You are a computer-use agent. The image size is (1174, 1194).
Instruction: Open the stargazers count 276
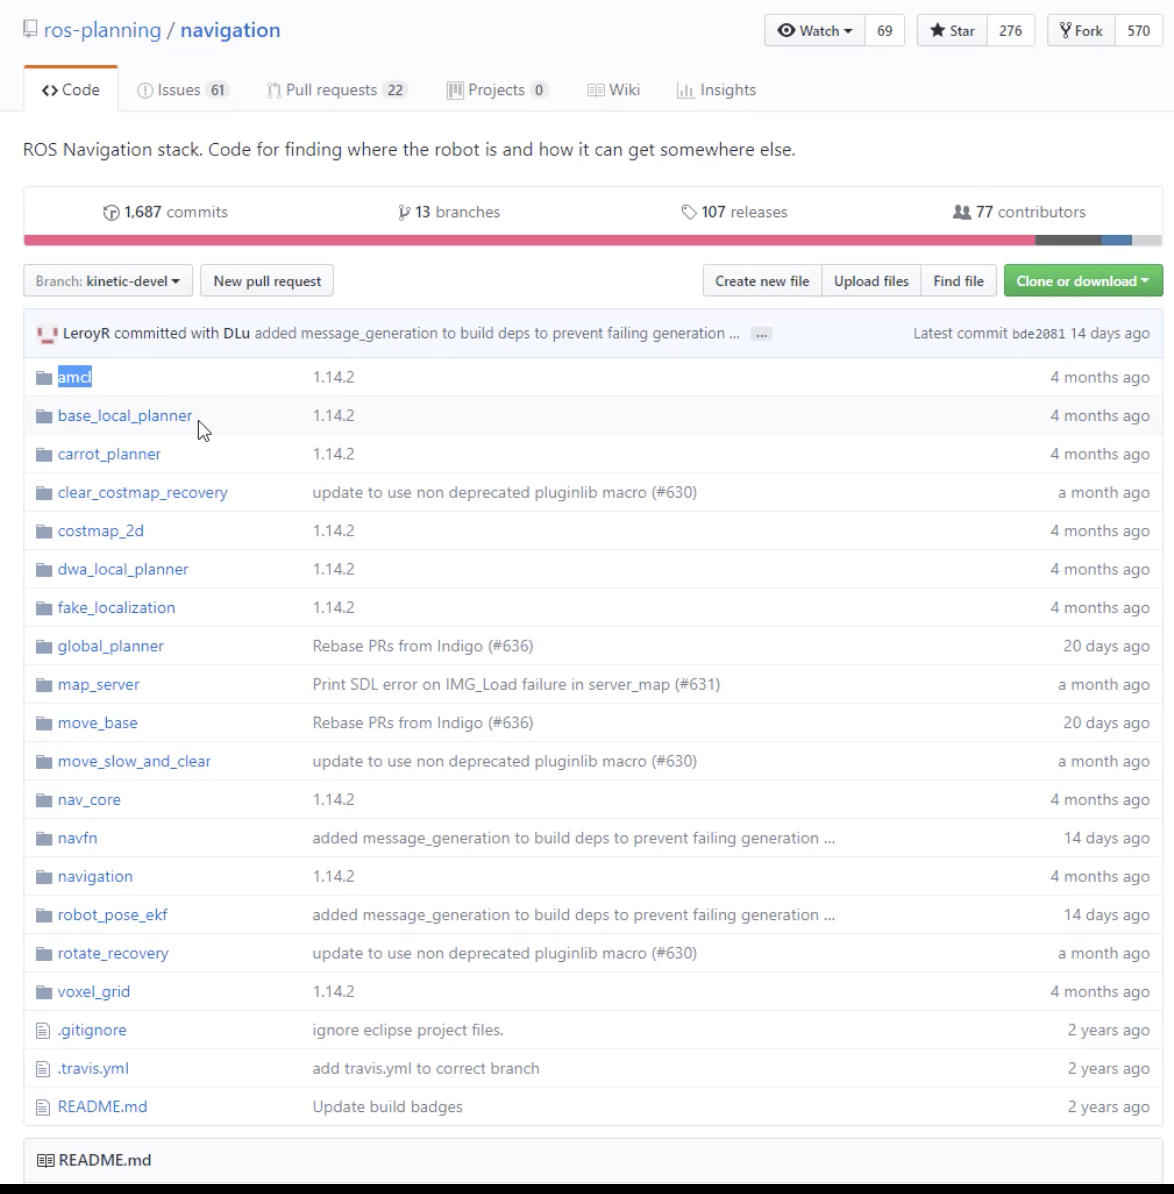coord(1010,30)
